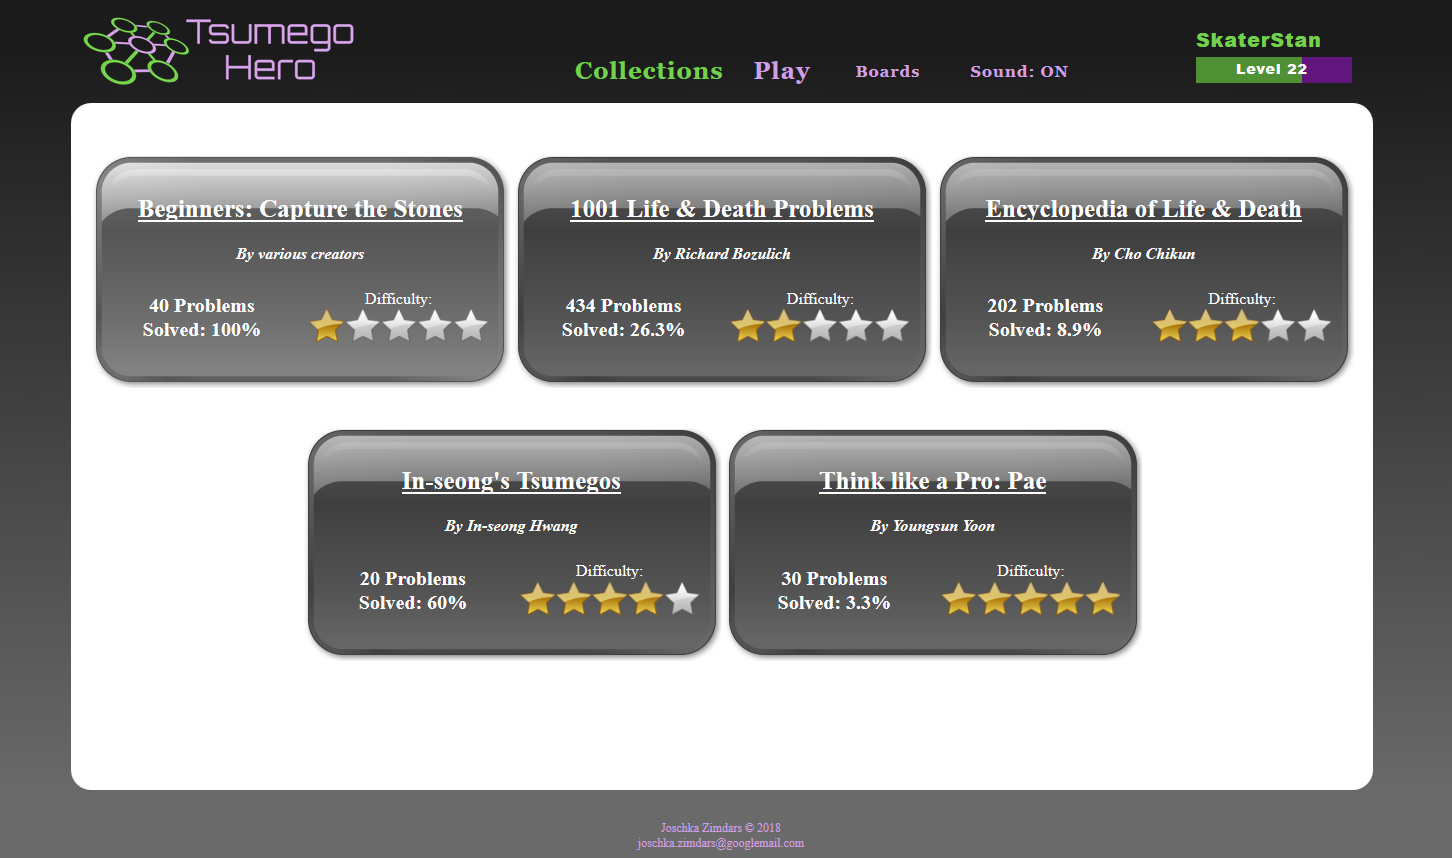Open the Collections page
Screen dimensions: 1452x858
click(x=648, y=71)
